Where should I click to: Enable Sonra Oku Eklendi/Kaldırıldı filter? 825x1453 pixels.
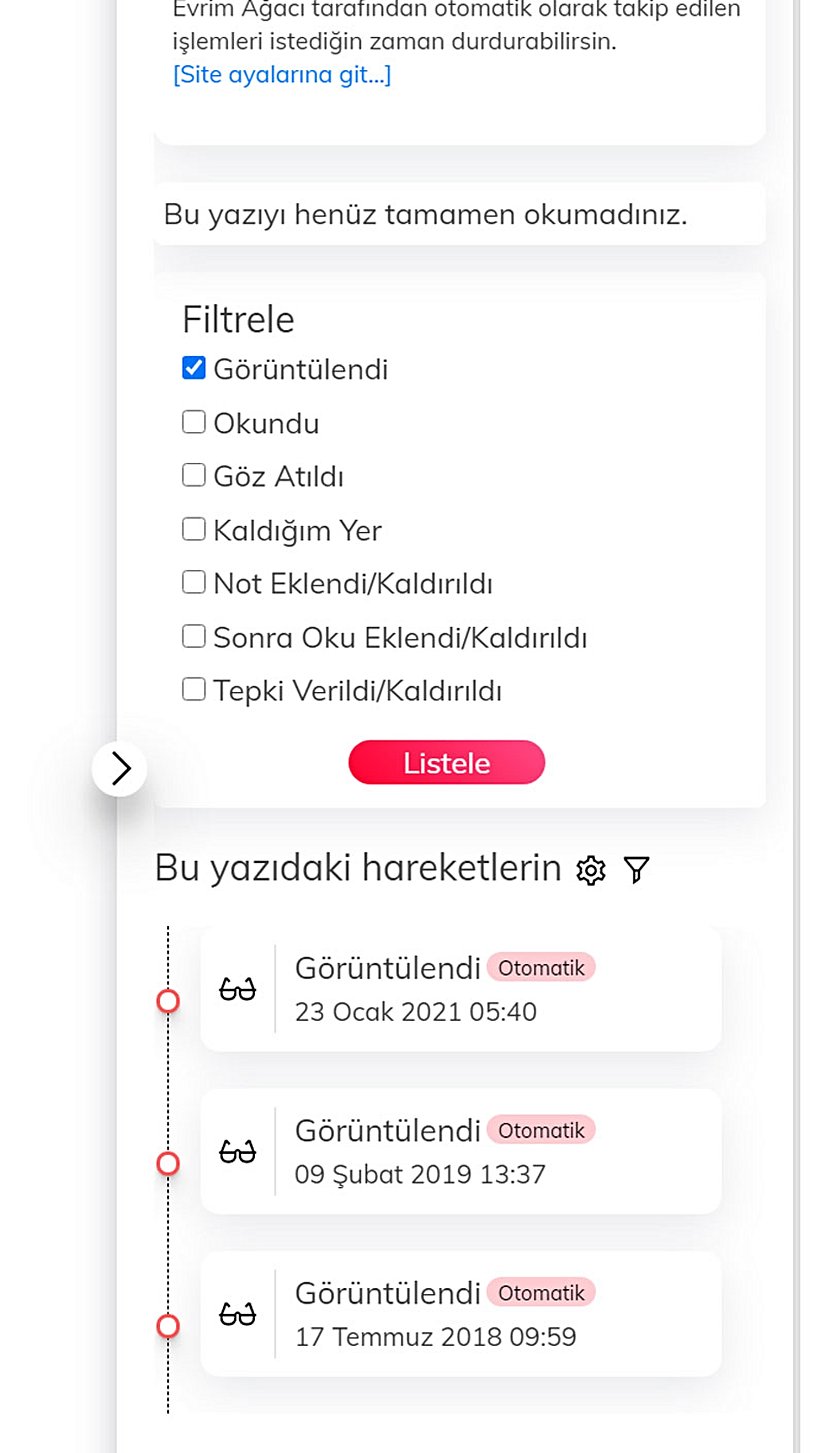tap(194, 636)
